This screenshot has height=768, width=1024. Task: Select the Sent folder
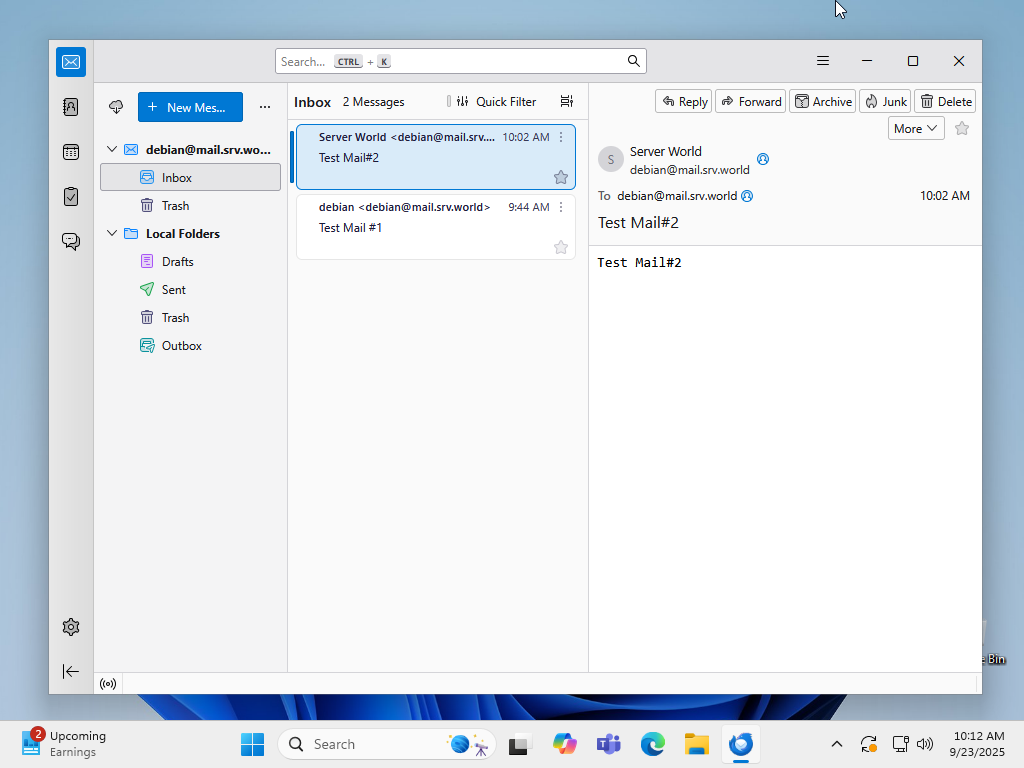coord(174,290)
